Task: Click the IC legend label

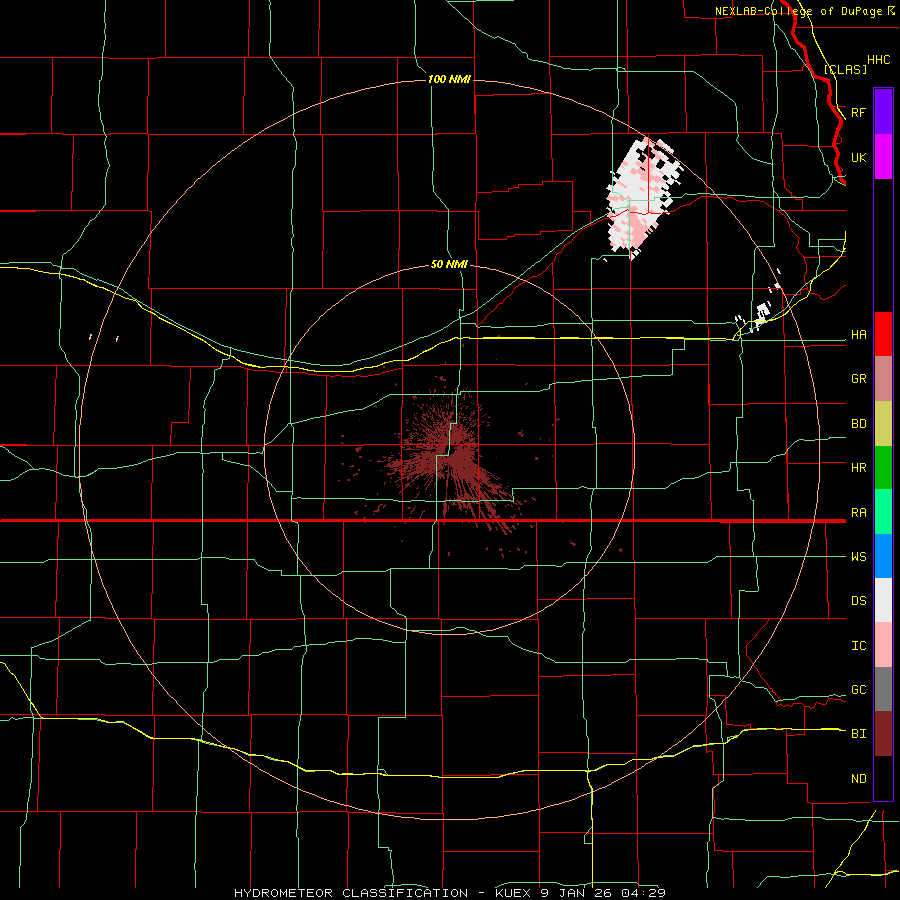Action: coord(859,646)
